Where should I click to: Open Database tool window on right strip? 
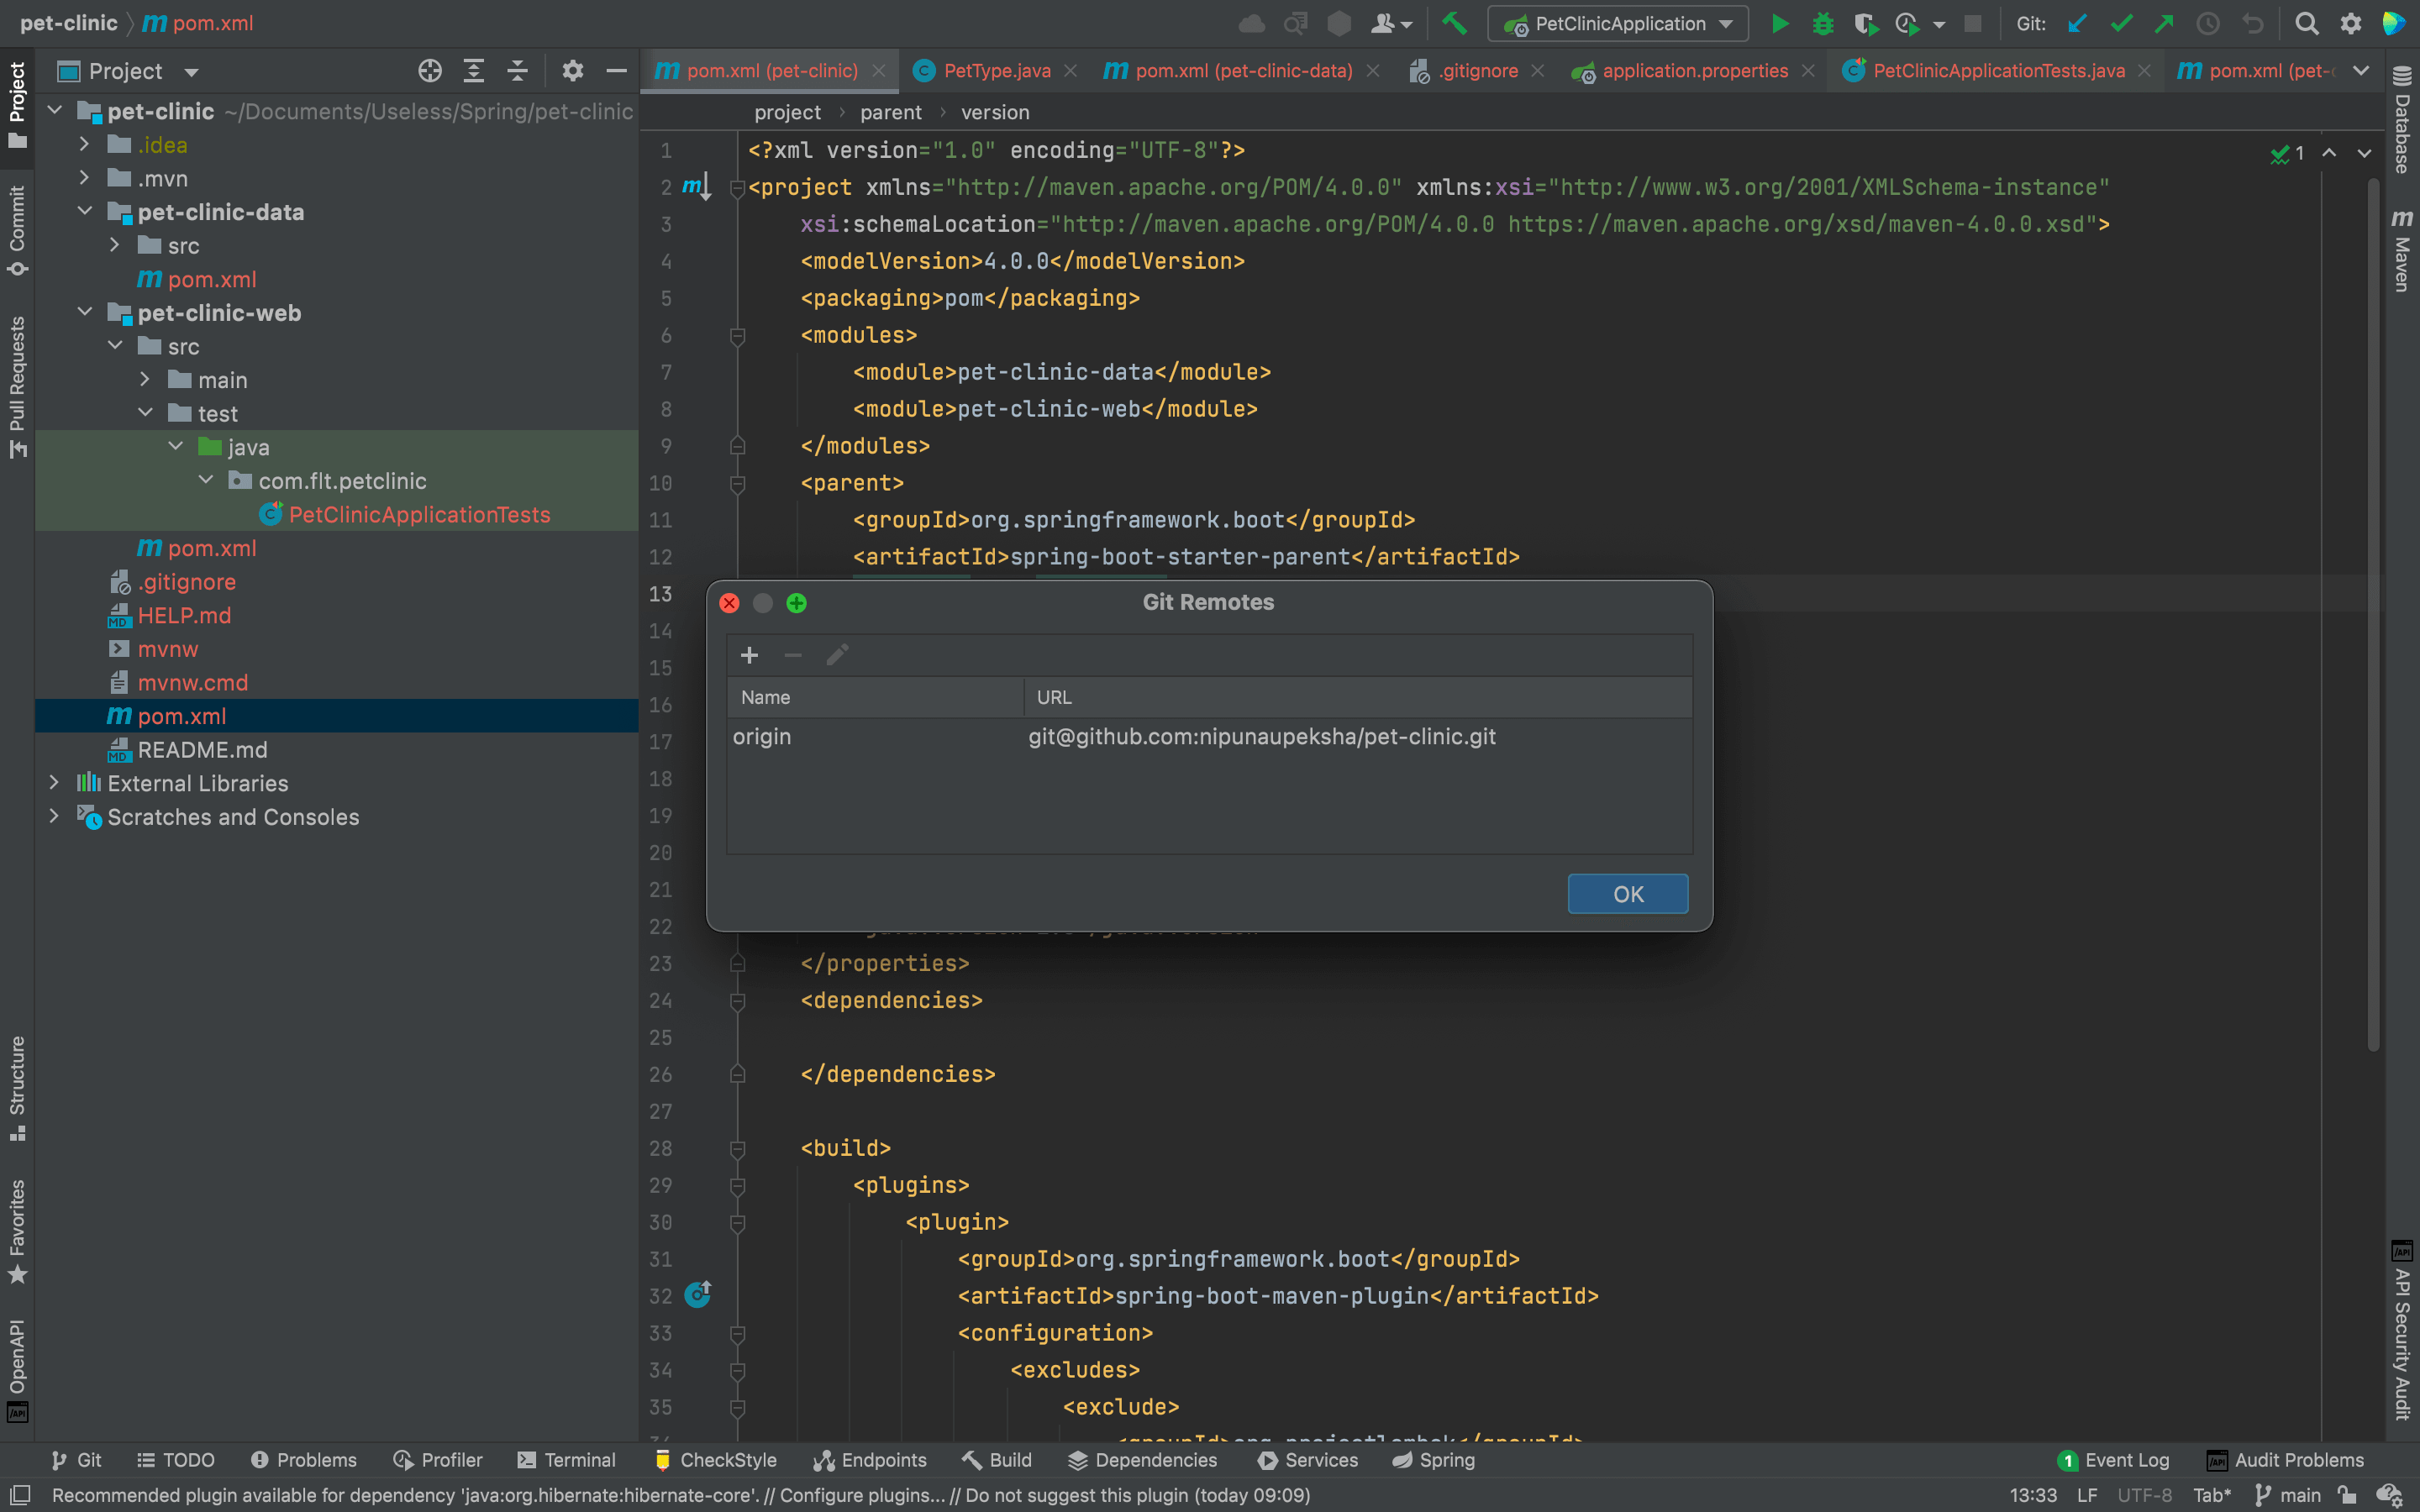[x=2402, y=120]
